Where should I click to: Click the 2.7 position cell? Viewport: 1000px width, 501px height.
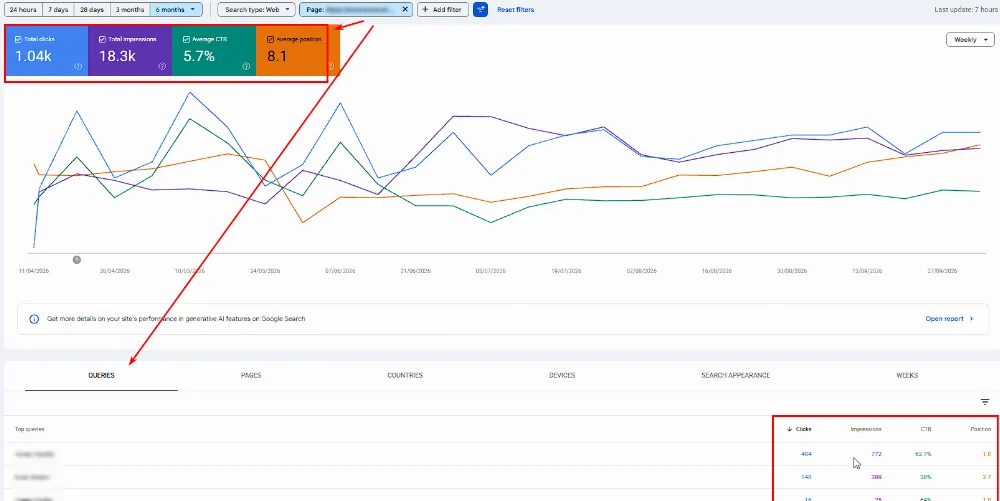(987, 477)
